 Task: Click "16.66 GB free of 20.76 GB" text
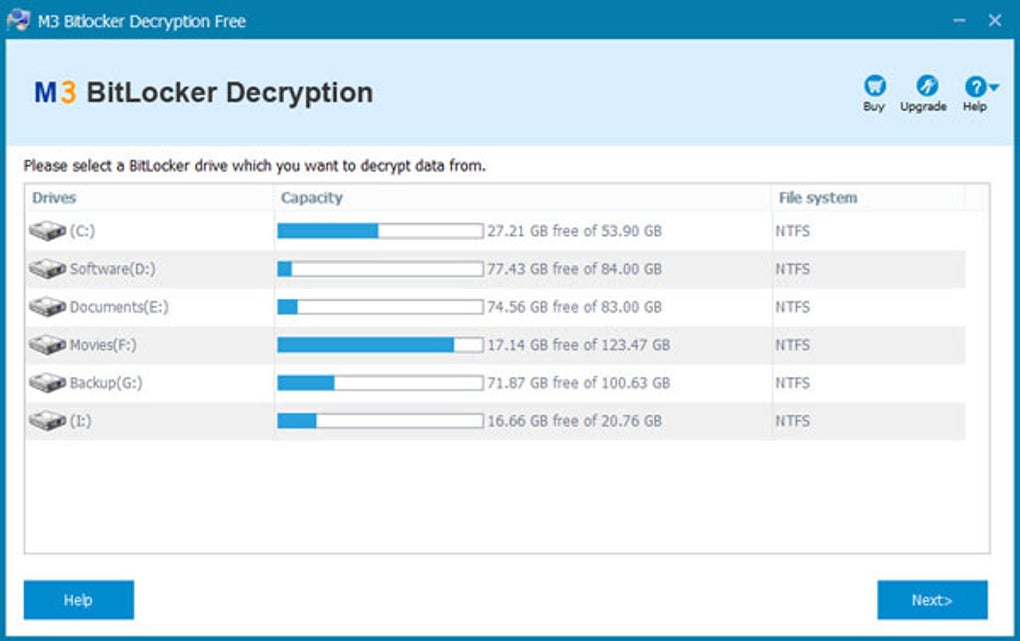click(574, 421)
